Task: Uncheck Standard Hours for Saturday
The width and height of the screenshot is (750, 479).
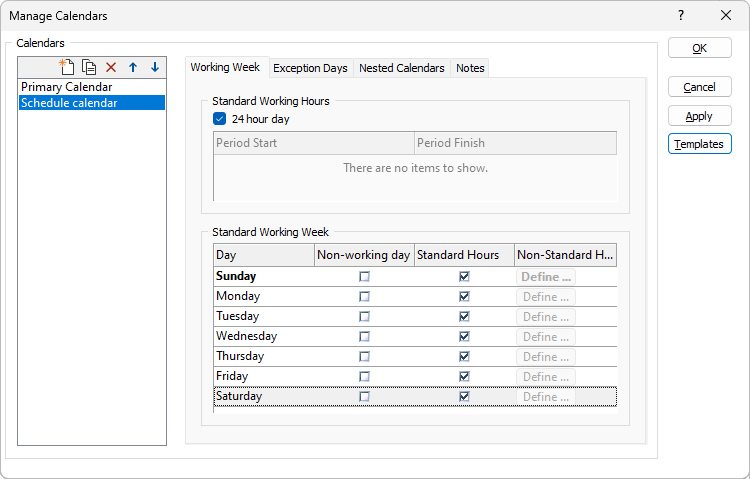Action: click(464, 397)
